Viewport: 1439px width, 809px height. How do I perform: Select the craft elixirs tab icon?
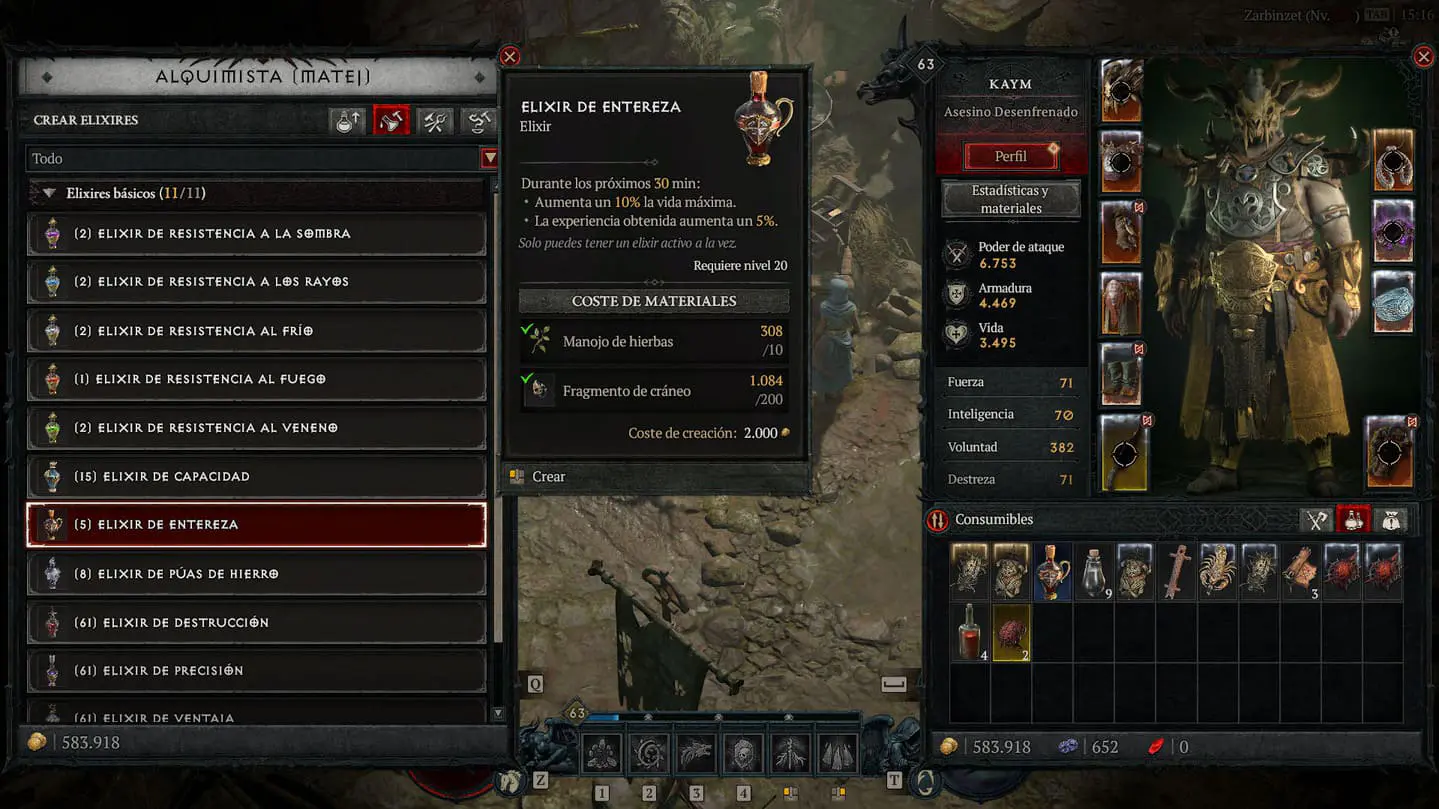tap(391, 121)
